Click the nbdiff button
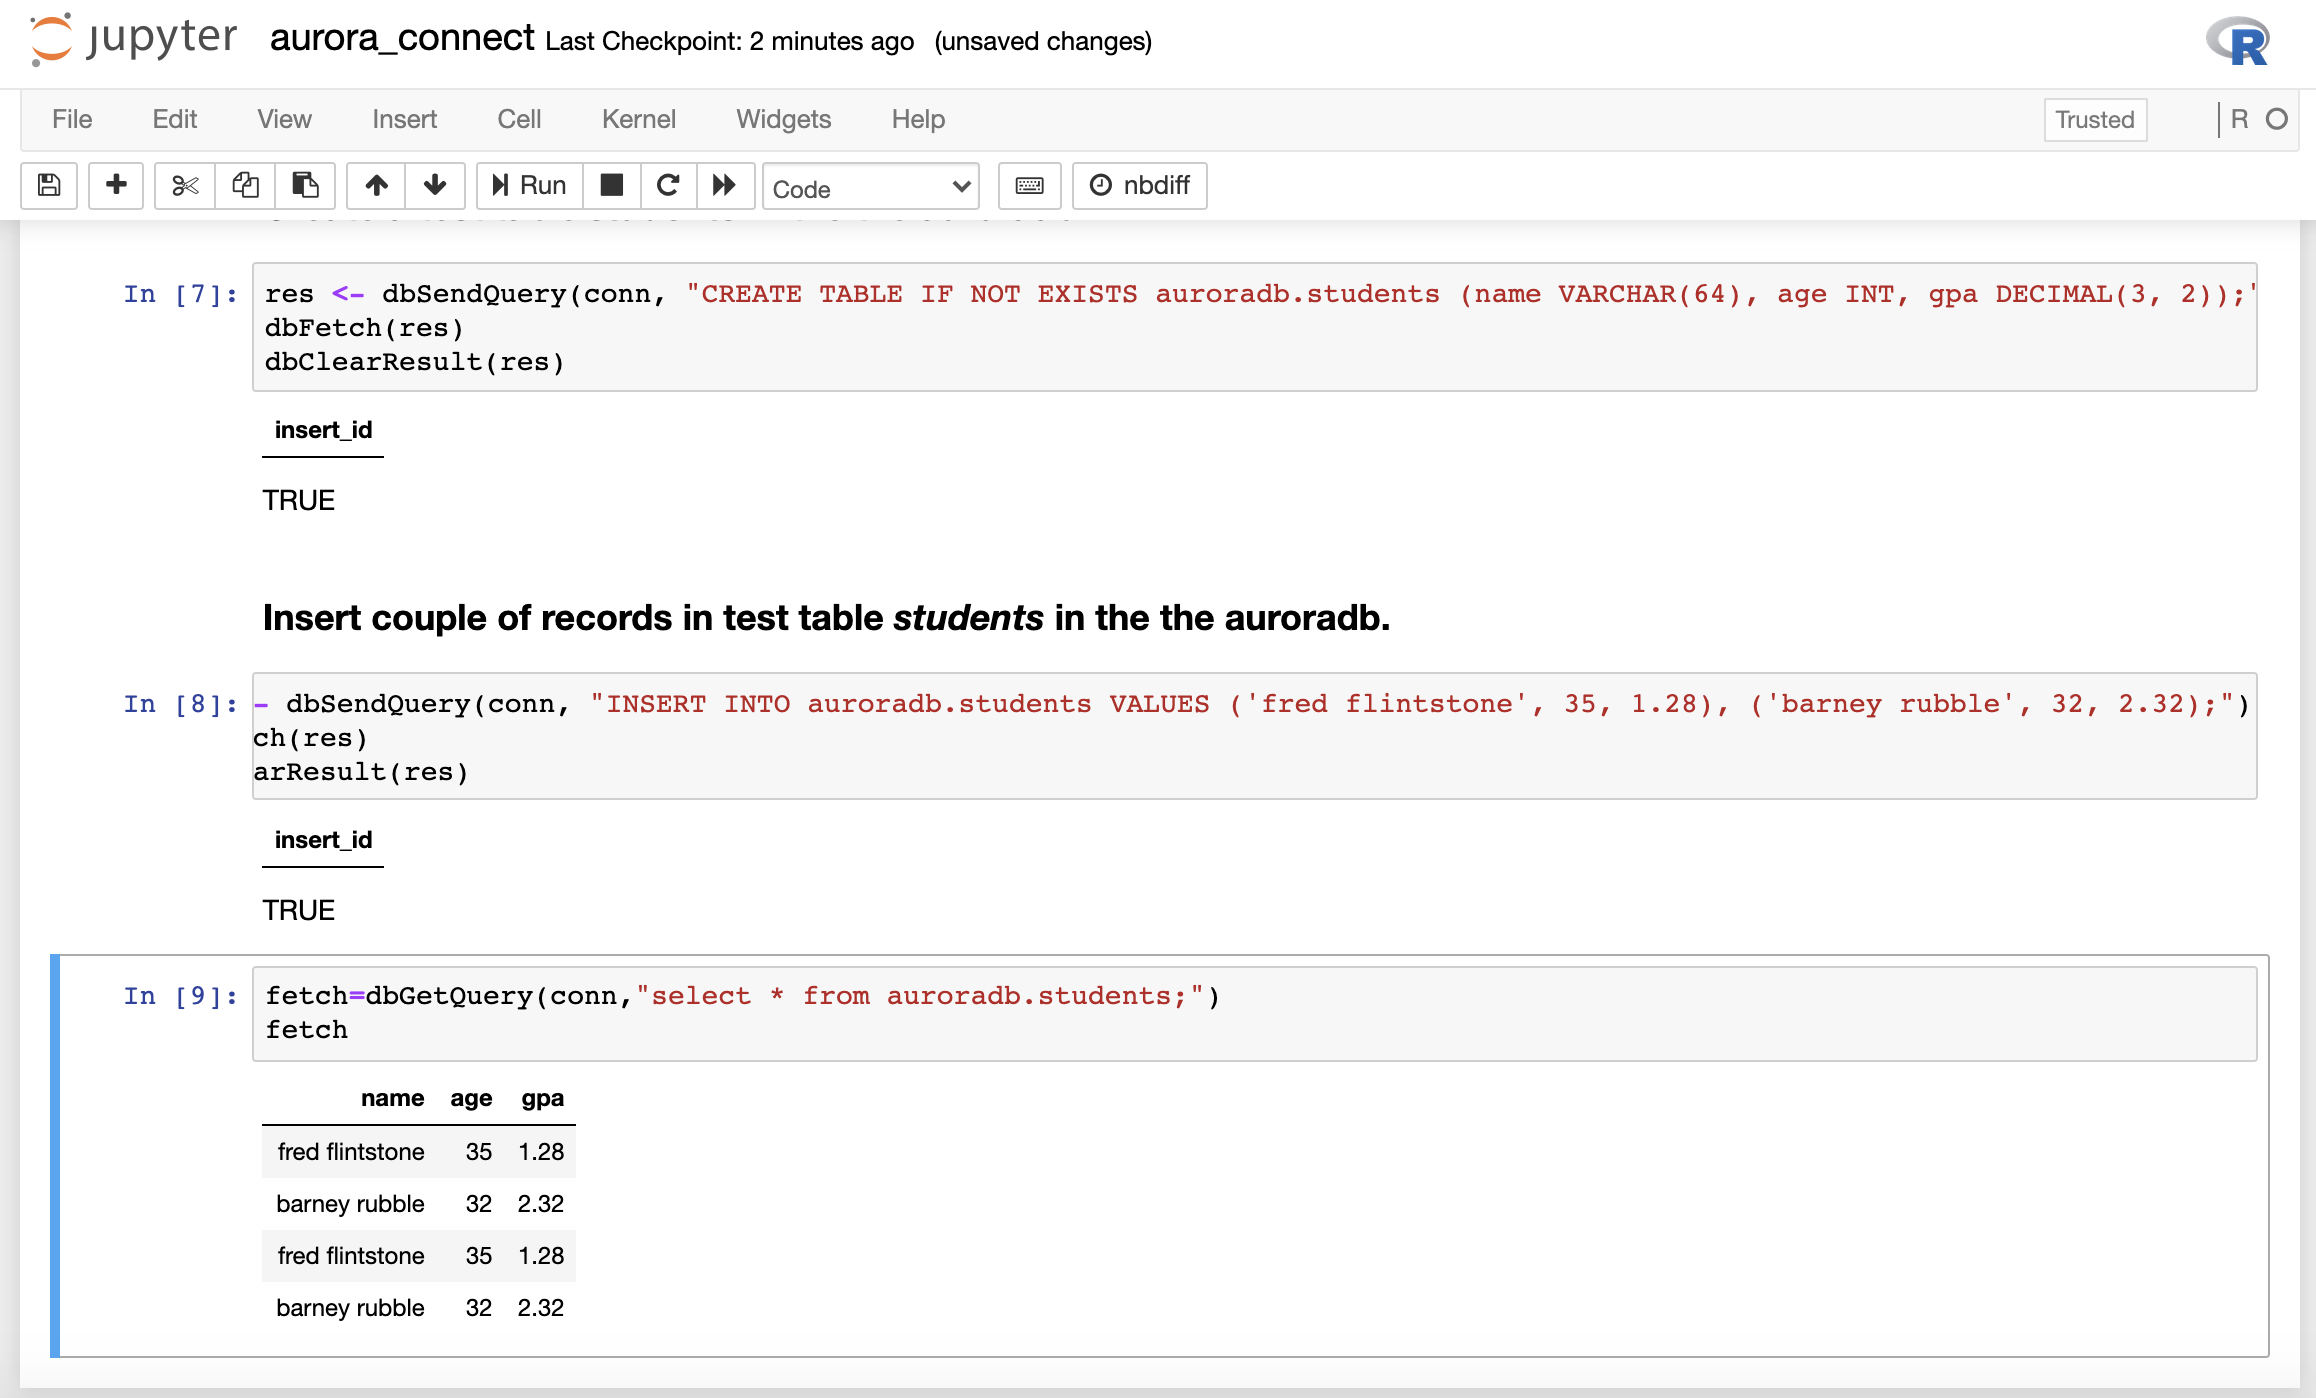This screenshot has width=2316, height=1398. (1140, 186)
